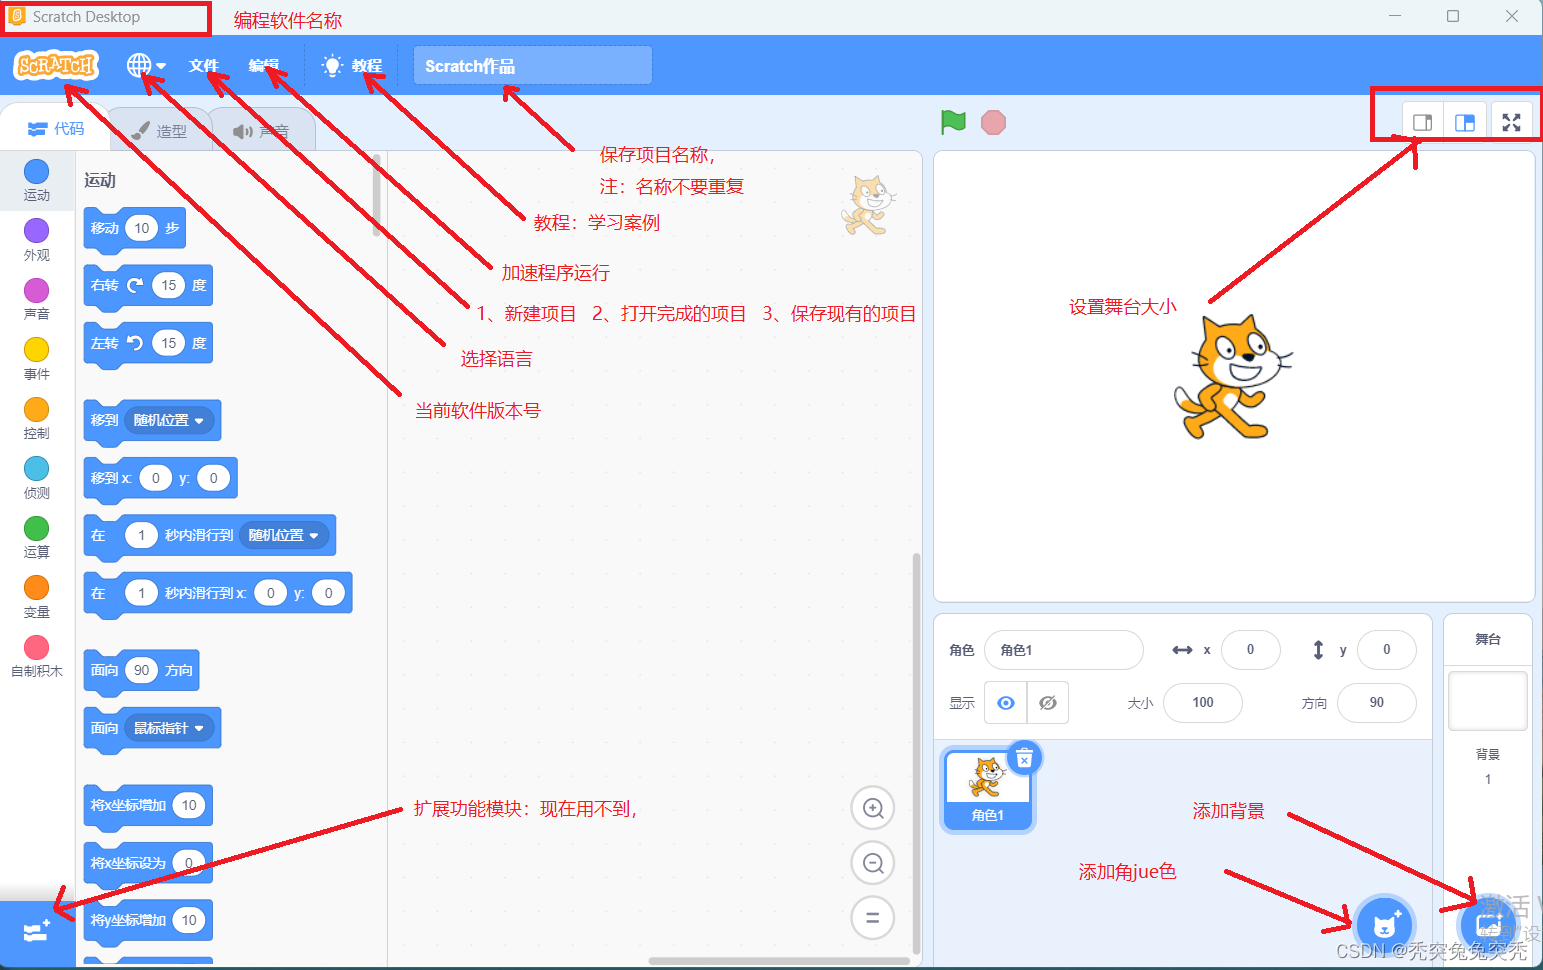
Task: Click the green flag to run
Action: click(x=953, y=122)
